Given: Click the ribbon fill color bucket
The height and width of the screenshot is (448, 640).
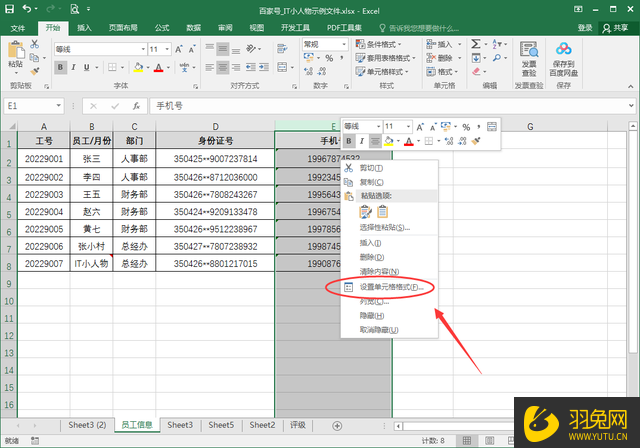Looking at the screenshot, I should click(x=138, y=67).
